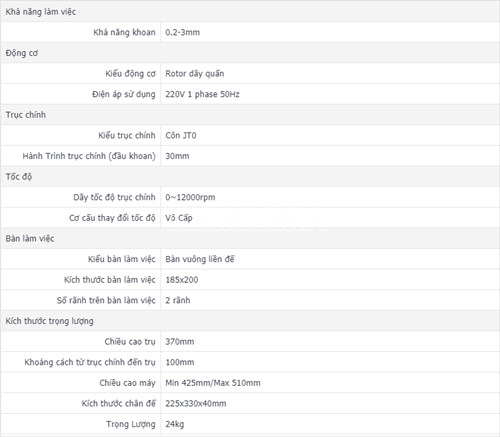This screenshot has width=500, height=437.
Task: Select the "Côn JT0" value cell
Action: 330,135
